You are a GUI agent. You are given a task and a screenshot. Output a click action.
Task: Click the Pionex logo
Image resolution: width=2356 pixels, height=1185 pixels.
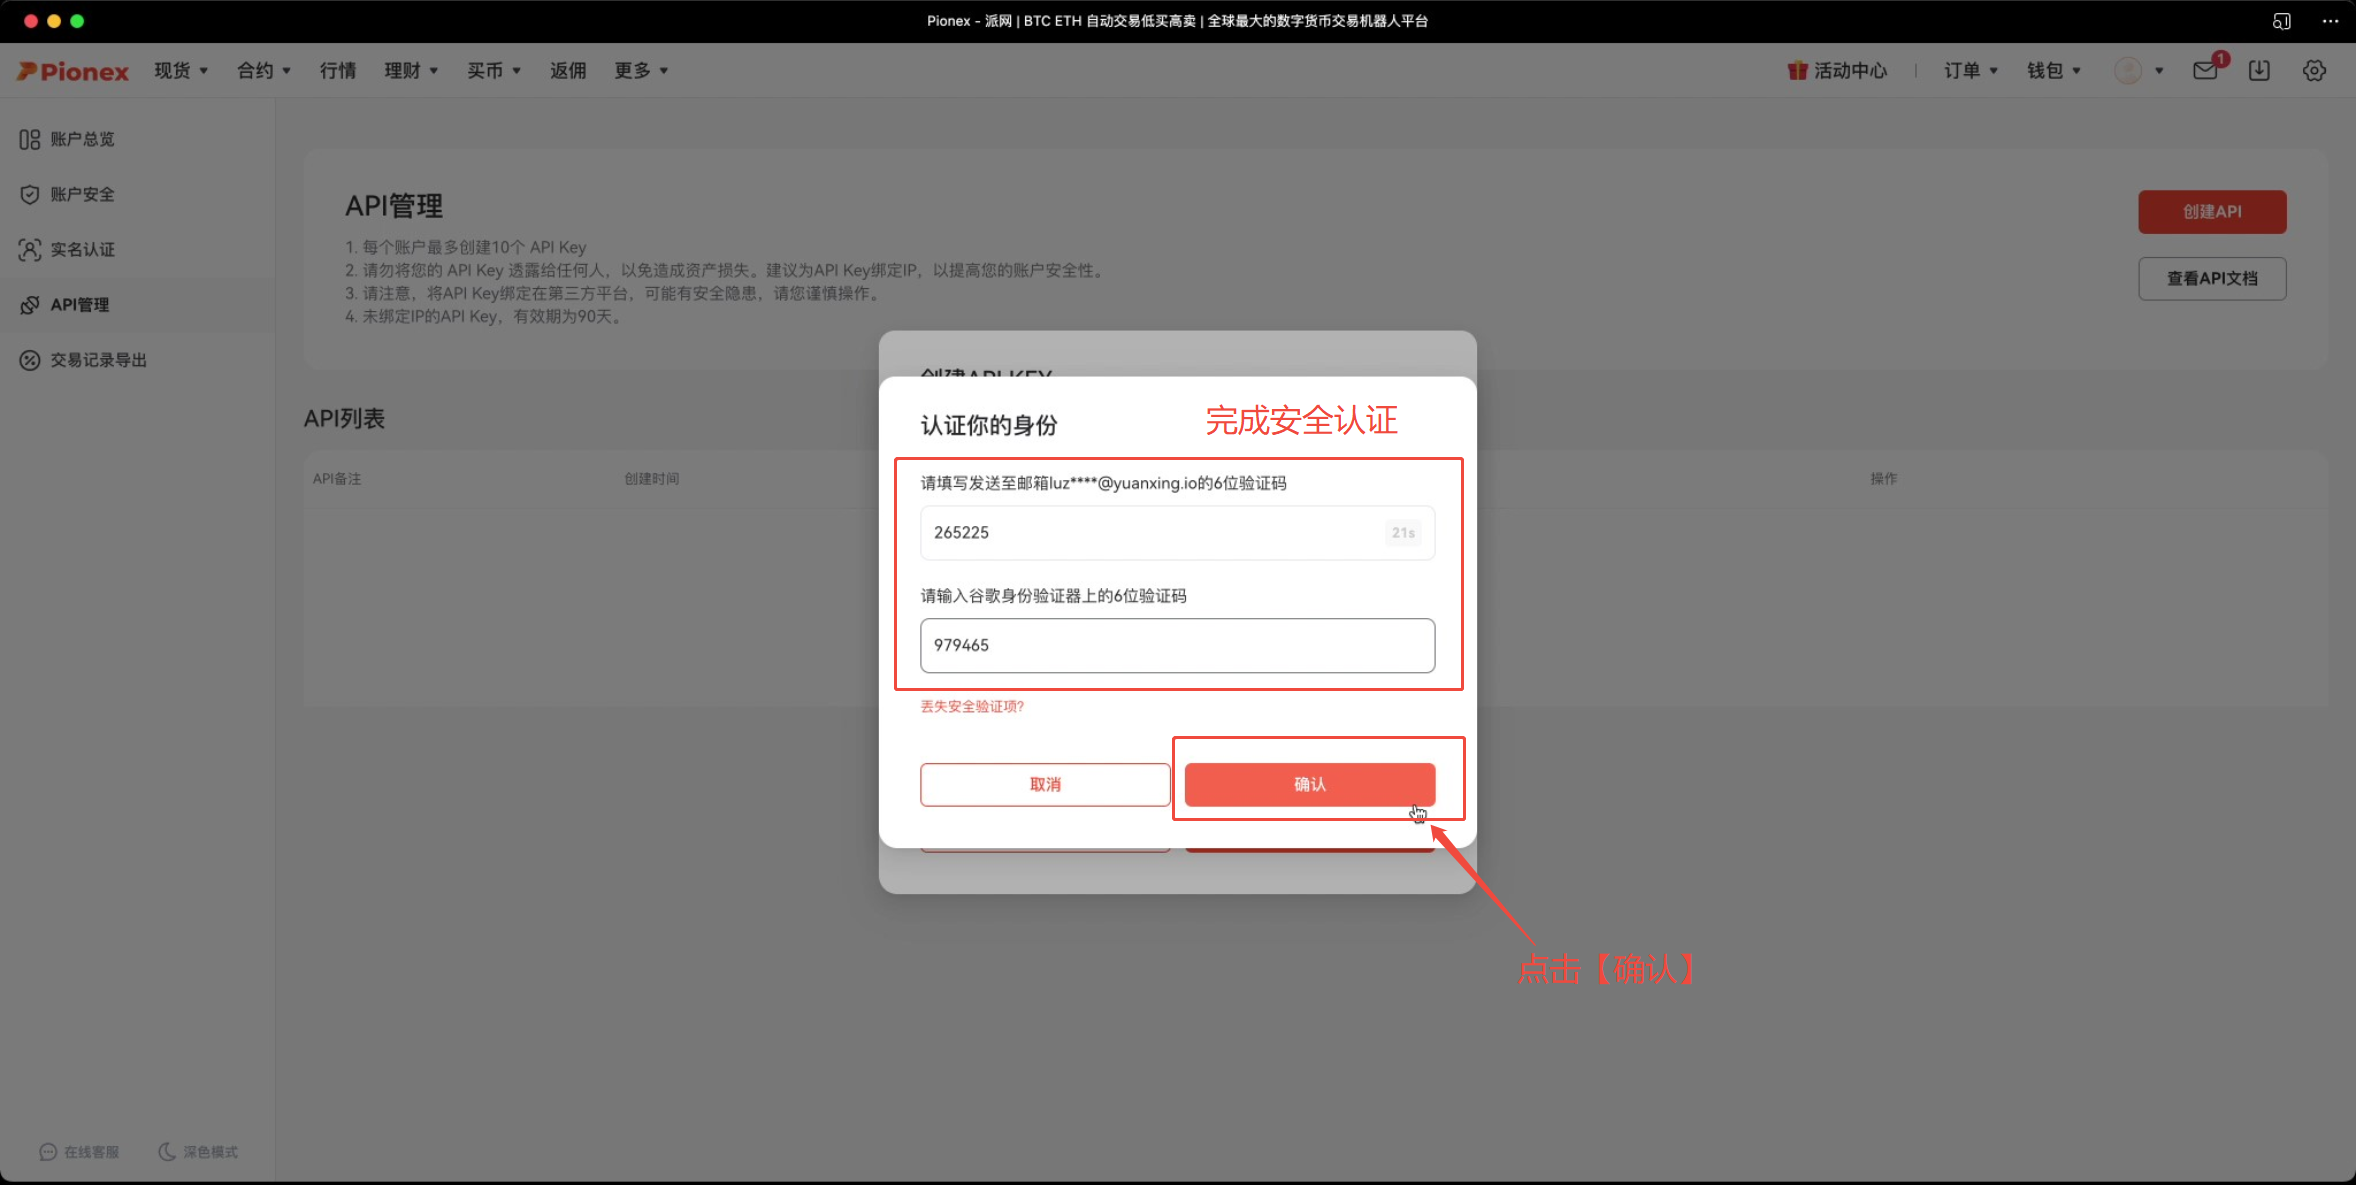[x=72, y=70]
